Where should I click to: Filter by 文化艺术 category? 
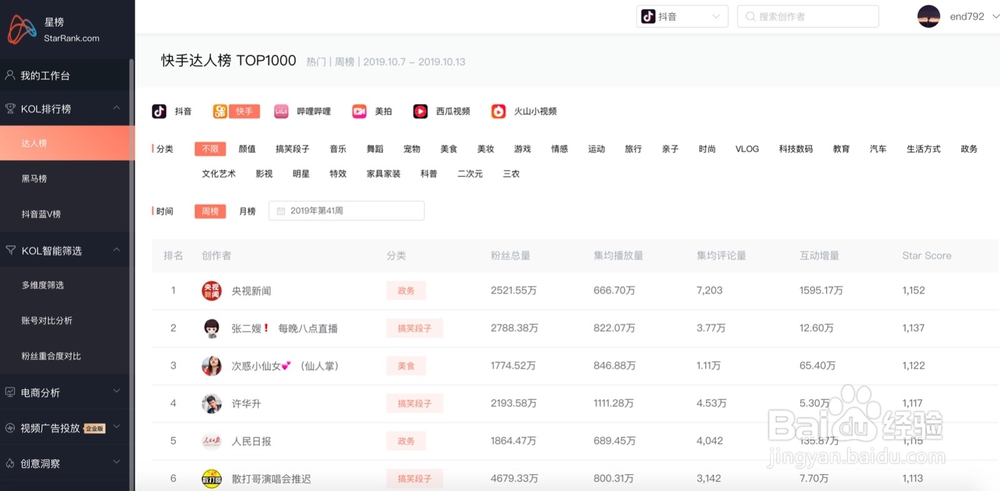pyautogui.click(x=219, y=173)
